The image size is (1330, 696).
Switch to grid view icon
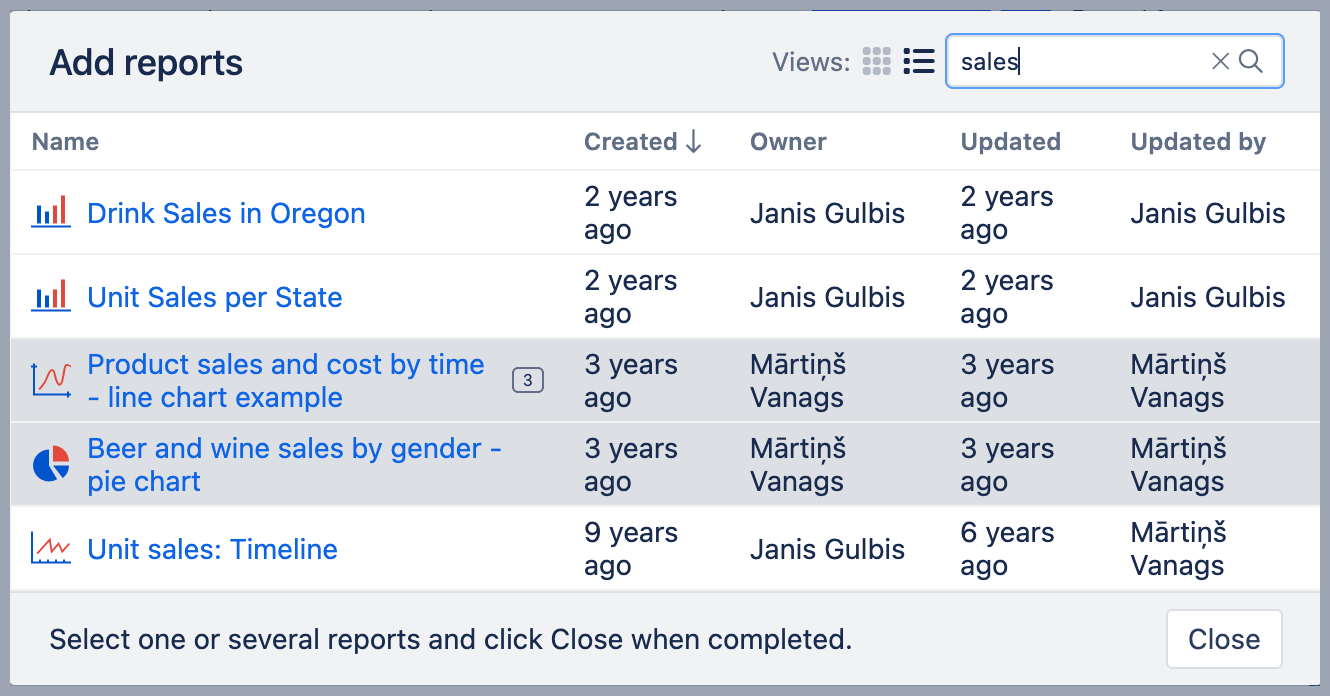tap(876, 62)
